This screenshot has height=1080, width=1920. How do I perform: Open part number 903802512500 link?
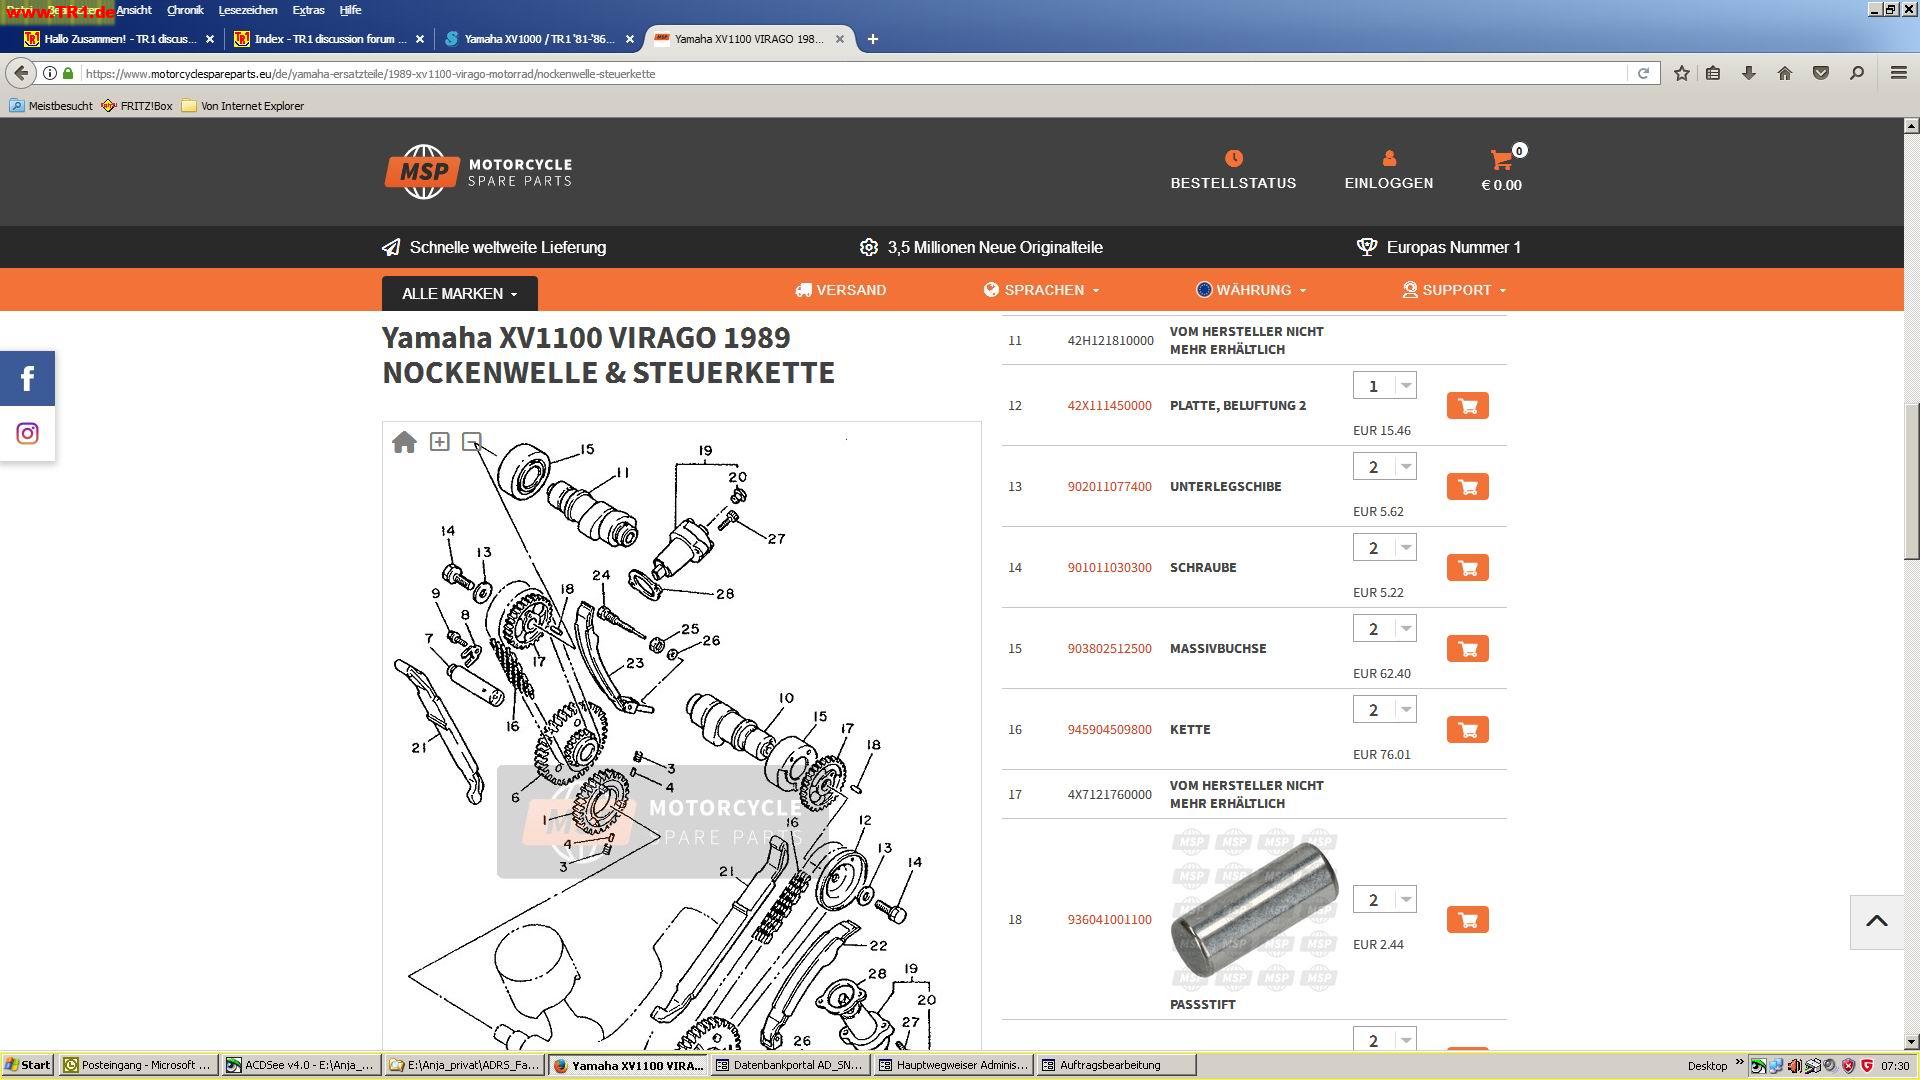pyautogui.click(x=1109, y=648)
